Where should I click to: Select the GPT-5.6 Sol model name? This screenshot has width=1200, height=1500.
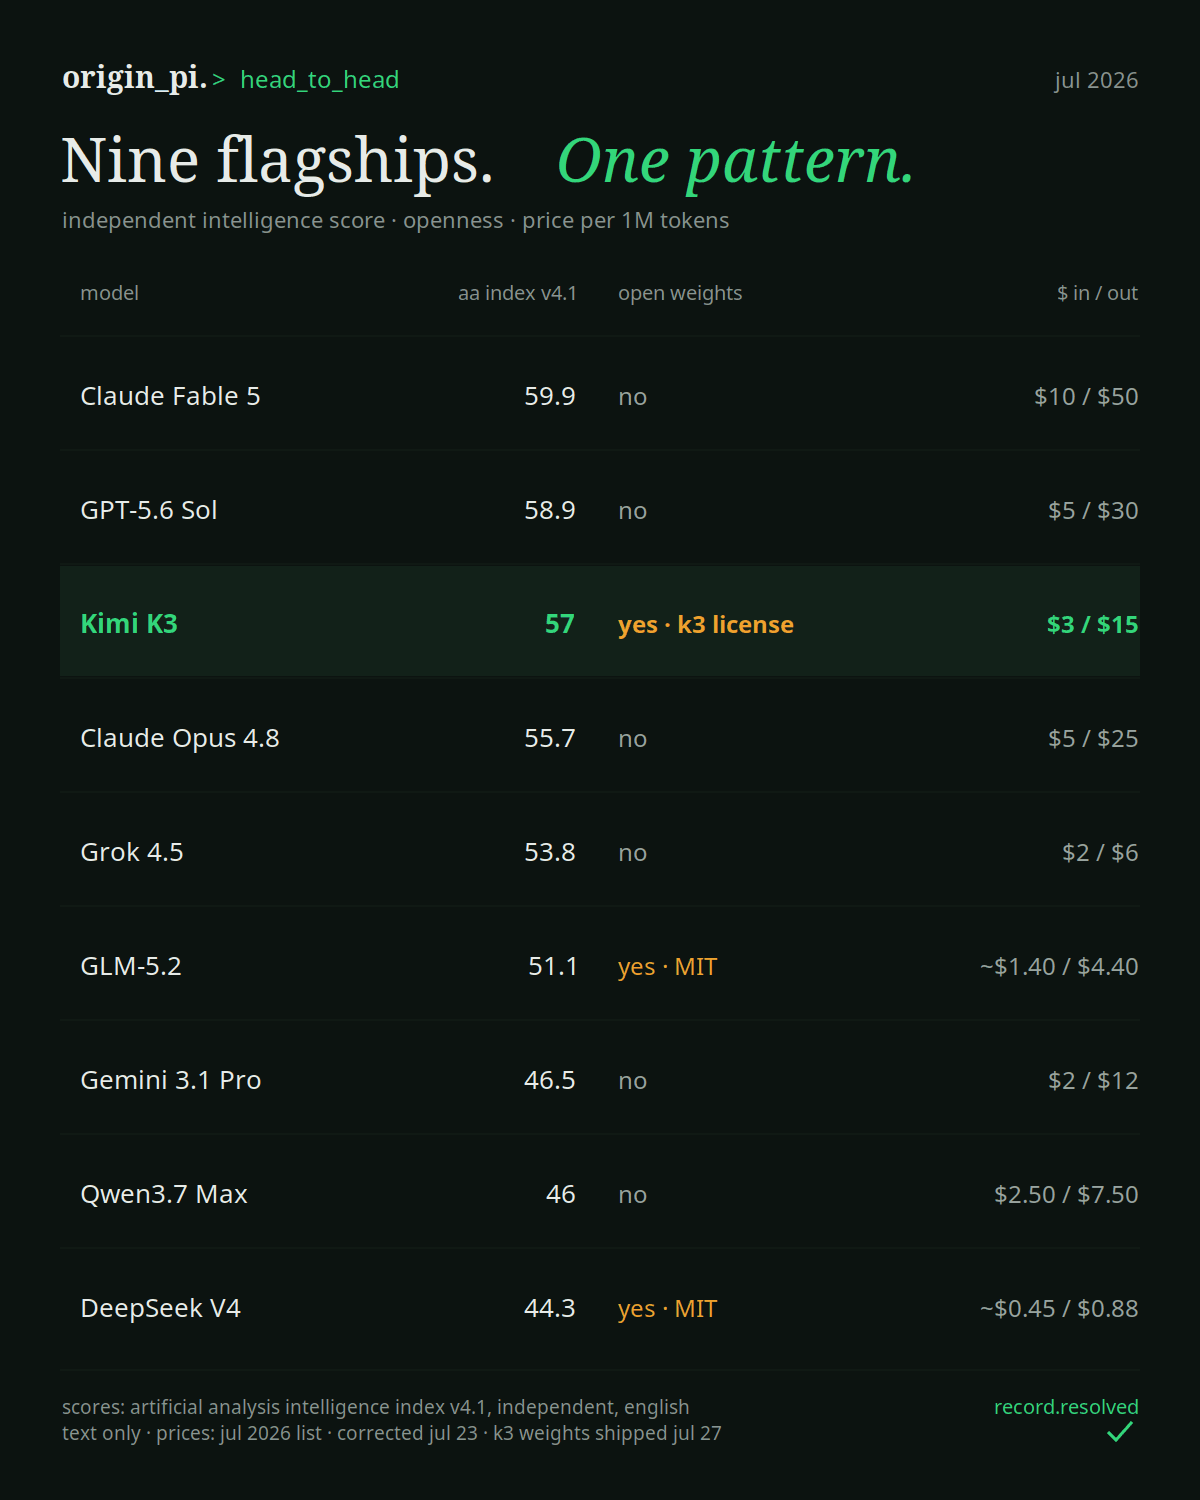(149, 510)
